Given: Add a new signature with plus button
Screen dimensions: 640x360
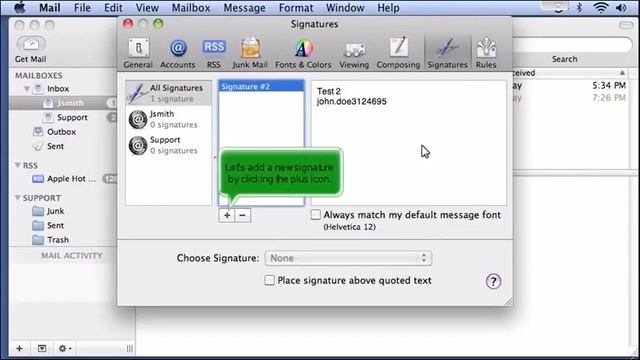Looking at the screenshot, I should (227, 215).
